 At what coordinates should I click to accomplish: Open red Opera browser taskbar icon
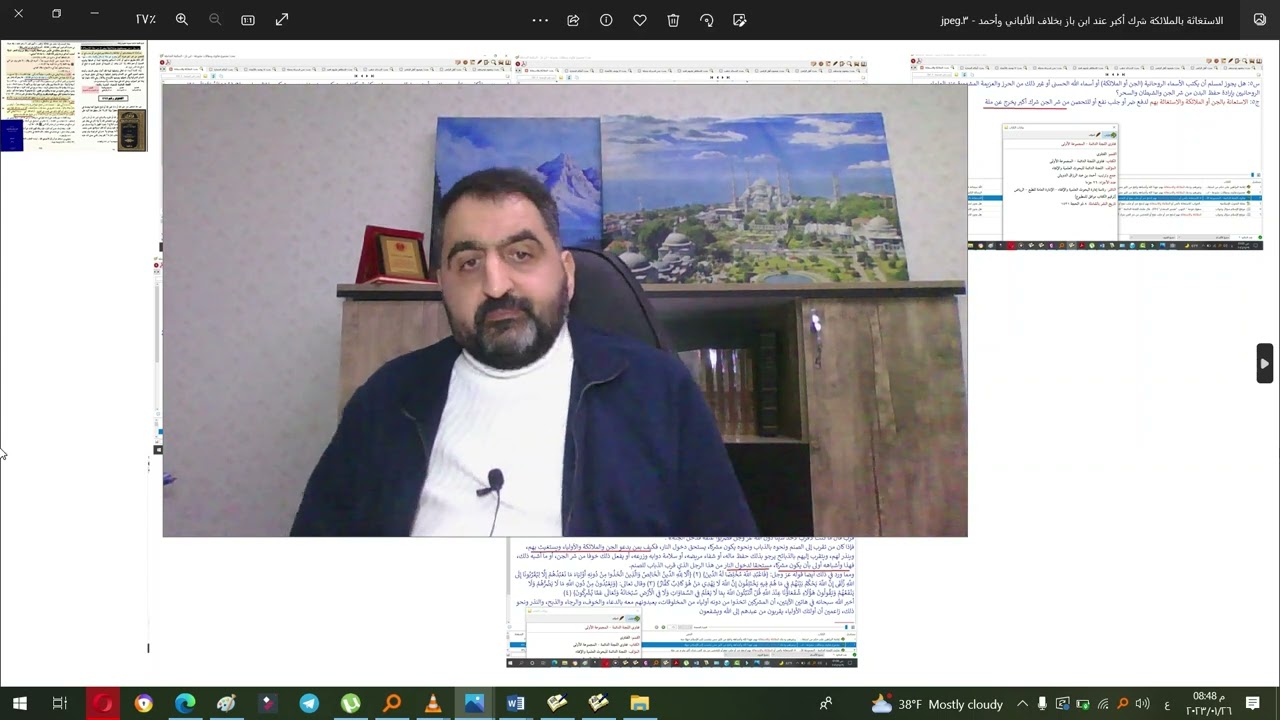click(x=102, y=704)
